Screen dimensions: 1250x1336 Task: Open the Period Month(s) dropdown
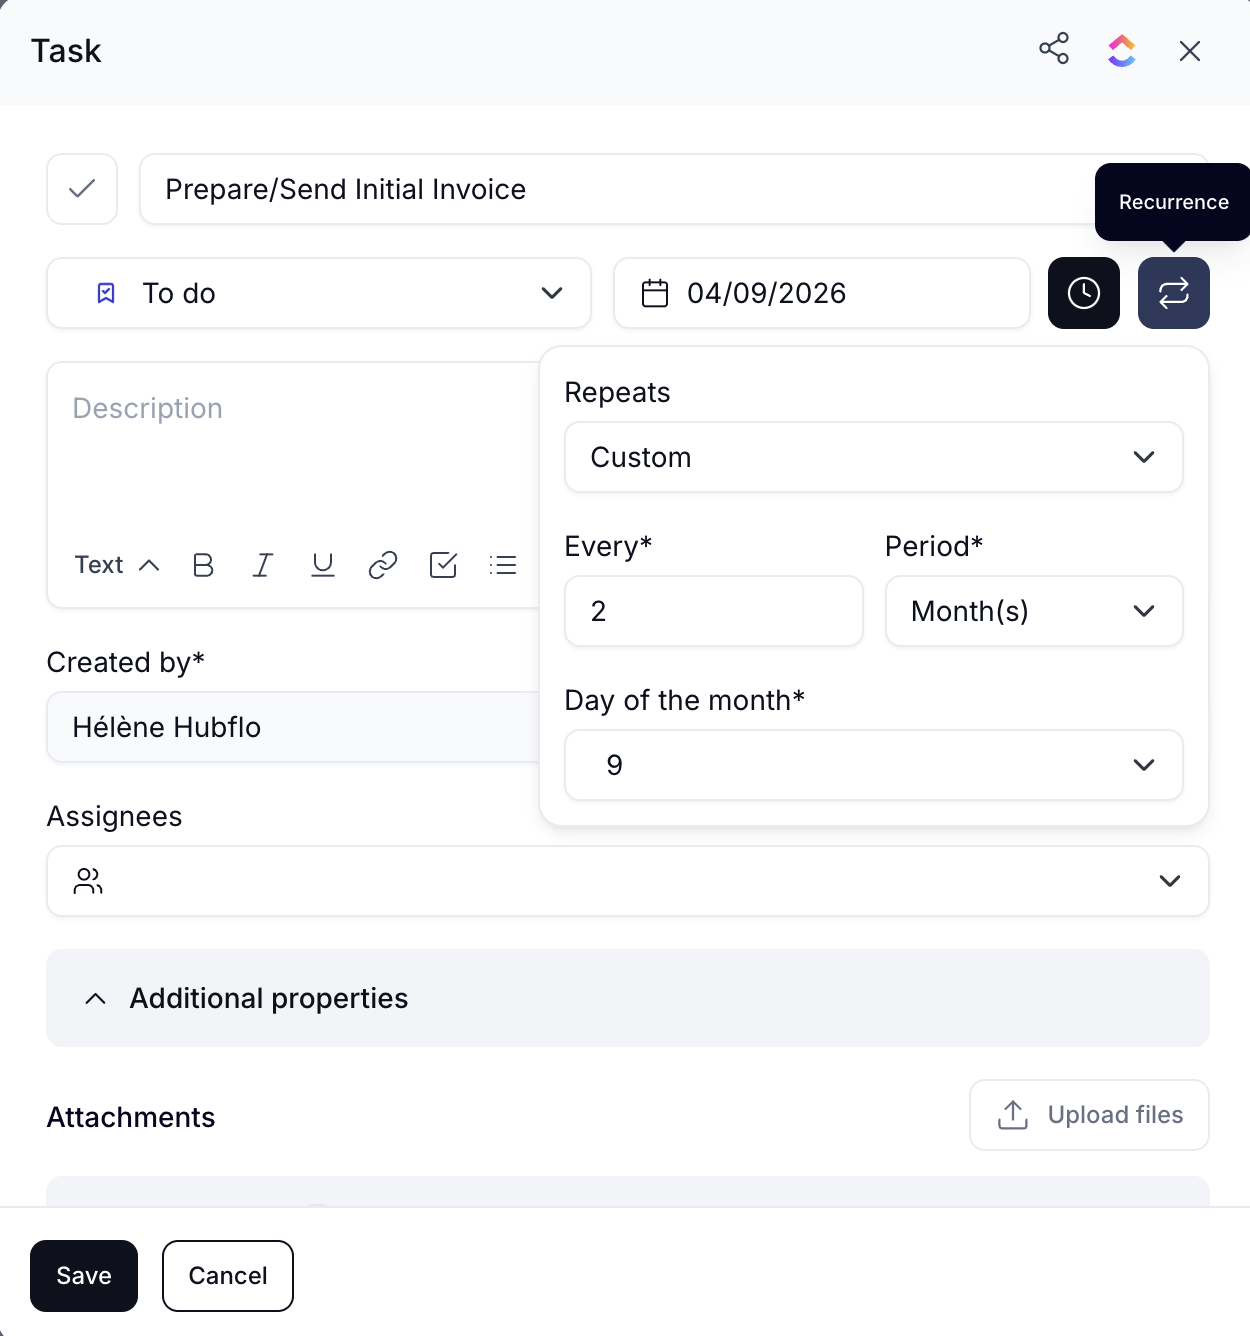1033,611
